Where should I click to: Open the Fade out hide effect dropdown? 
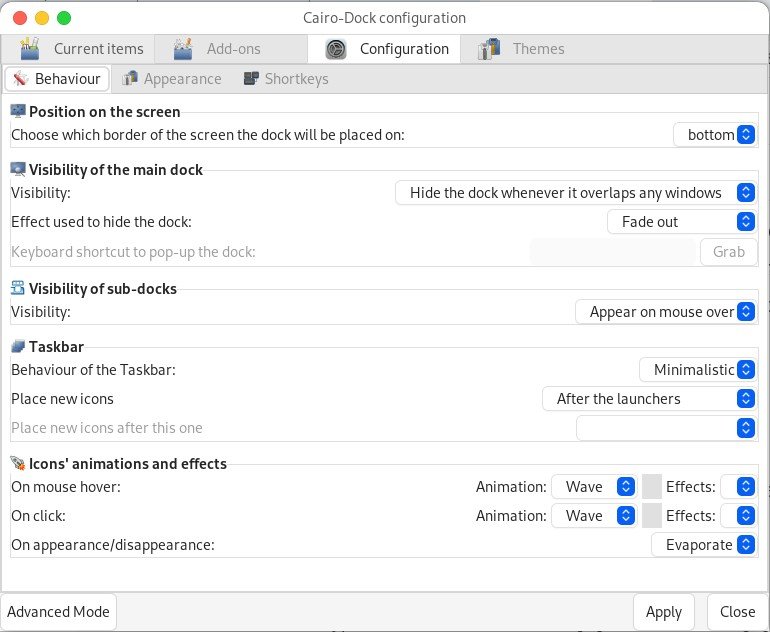[x=682, y=221]
